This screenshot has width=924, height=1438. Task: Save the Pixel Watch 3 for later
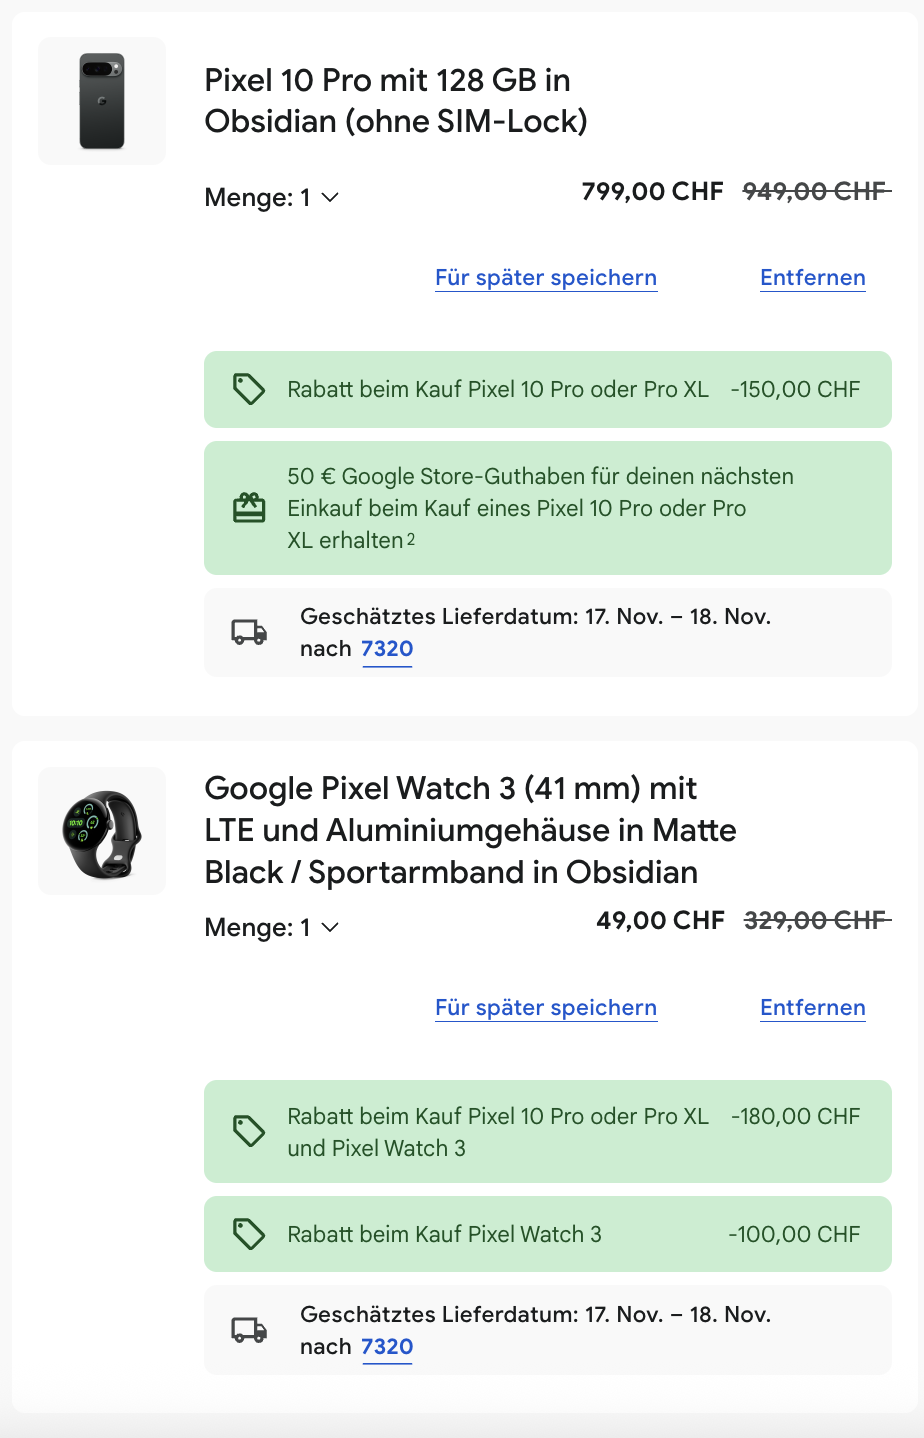[546, 1008]
